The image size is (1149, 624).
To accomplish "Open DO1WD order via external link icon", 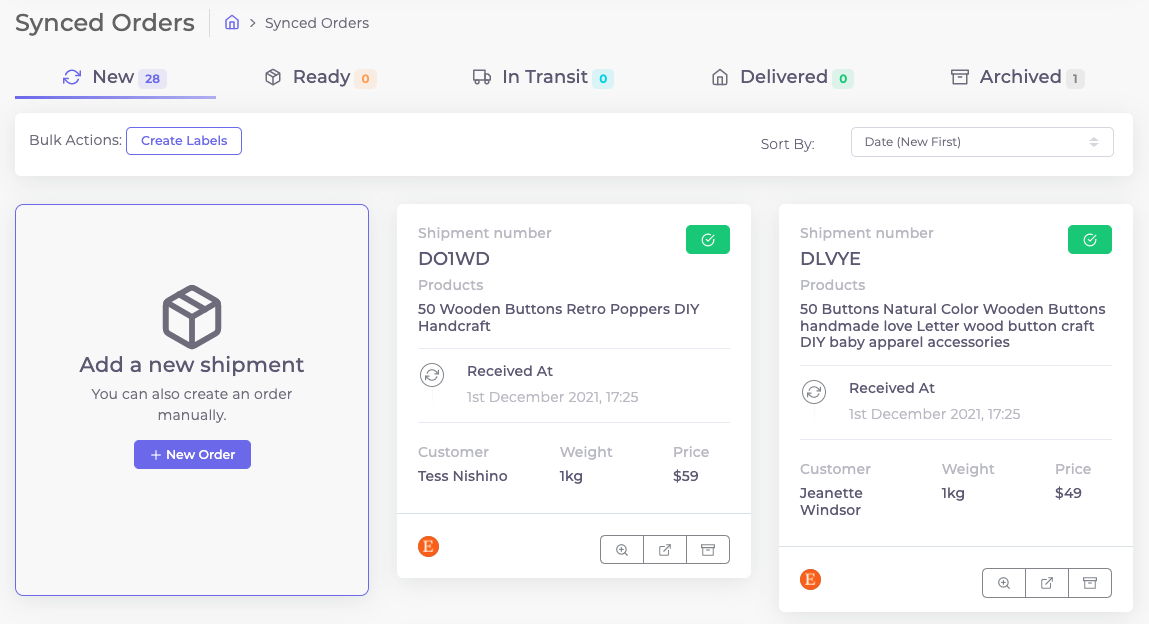I will coord(665,550).
